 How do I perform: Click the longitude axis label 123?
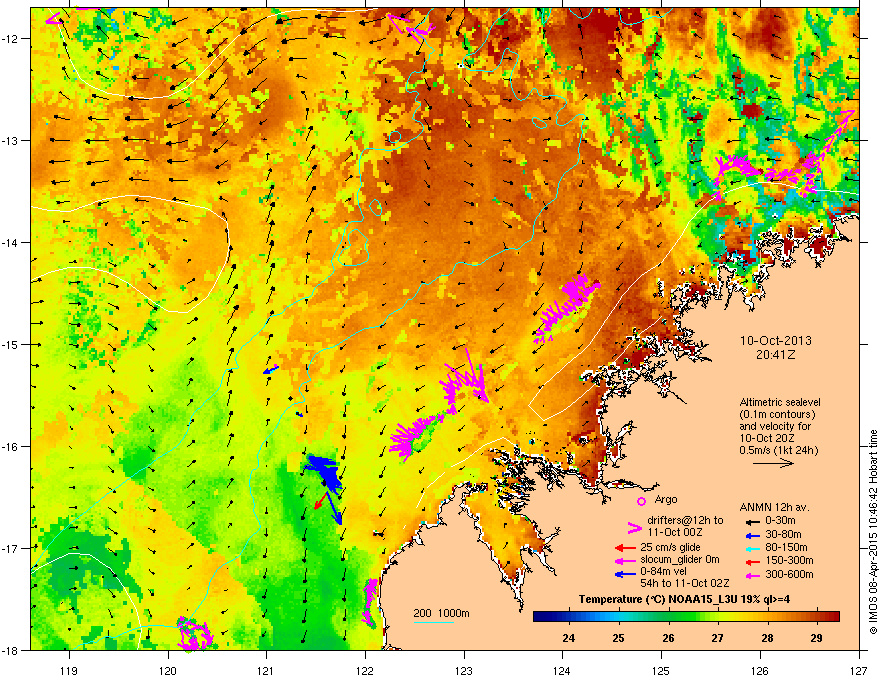click(464, 670)
